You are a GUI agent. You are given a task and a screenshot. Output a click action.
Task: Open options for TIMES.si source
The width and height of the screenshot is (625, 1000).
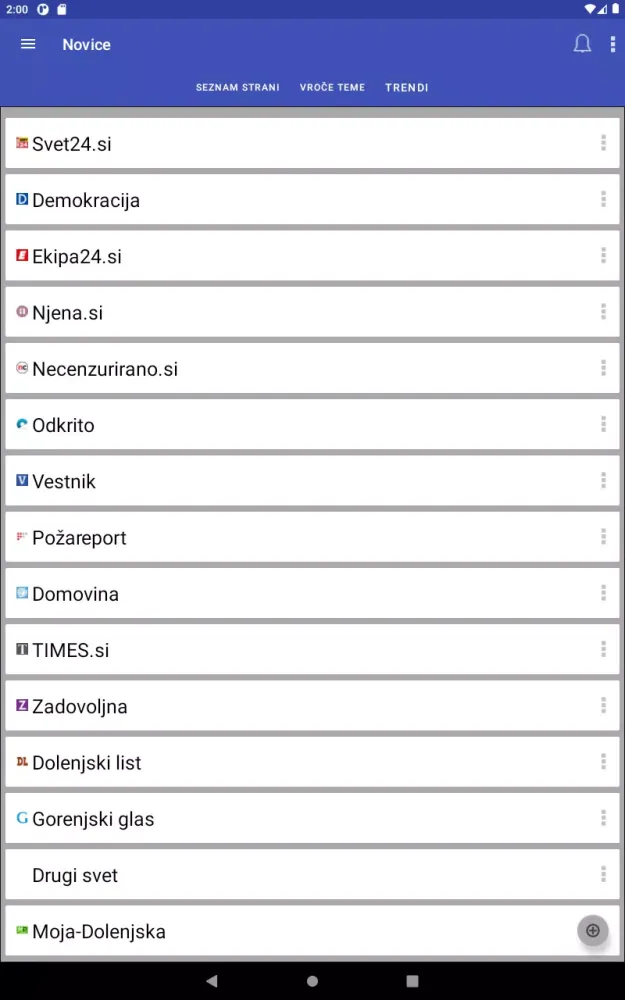coord(603,650)
